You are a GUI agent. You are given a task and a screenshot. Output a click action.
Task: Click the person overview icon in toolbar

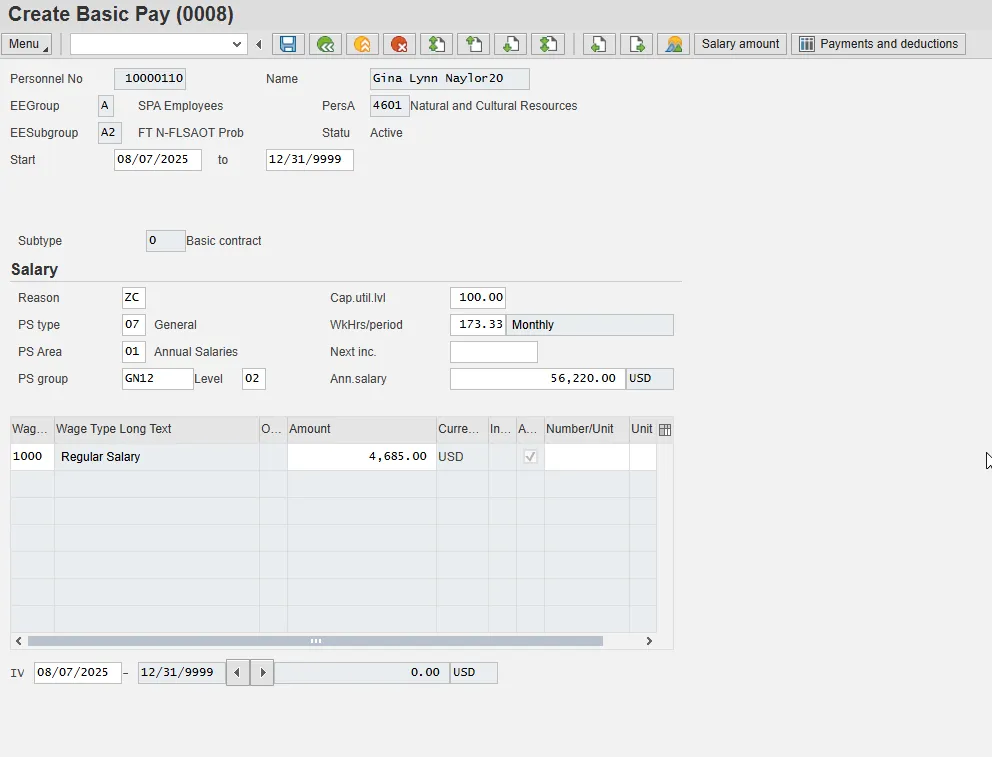click(x=673, y=44)
